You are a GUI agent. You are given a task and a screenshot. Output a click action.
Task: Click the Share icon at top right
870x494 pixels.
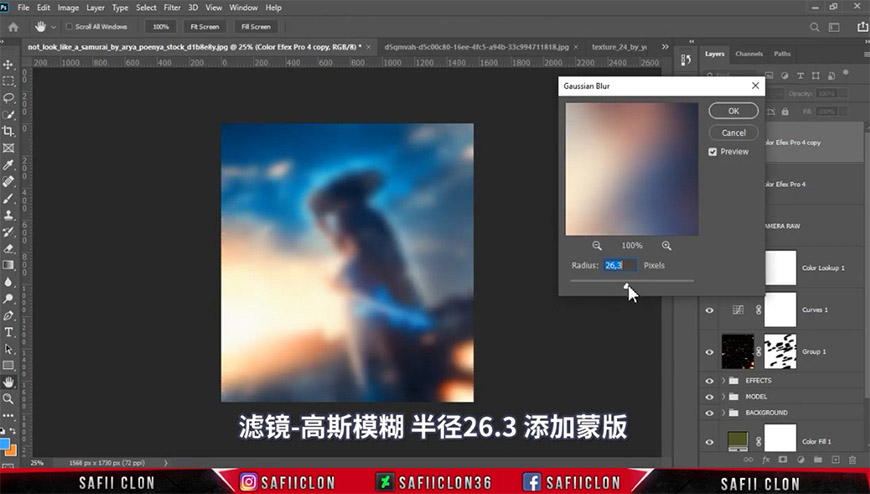863,27
